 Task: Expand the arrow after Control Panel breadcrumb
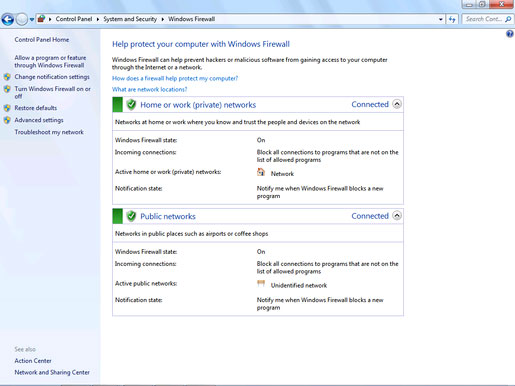pyautogui.click(x=98, y=19)
